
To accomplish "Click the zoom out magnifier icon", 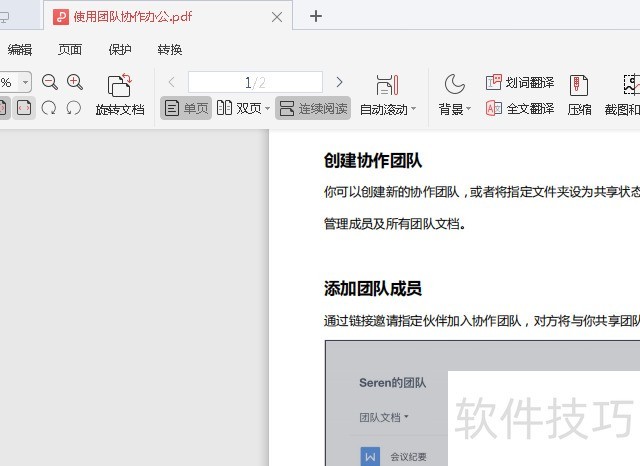I will [x=50, y=82].
